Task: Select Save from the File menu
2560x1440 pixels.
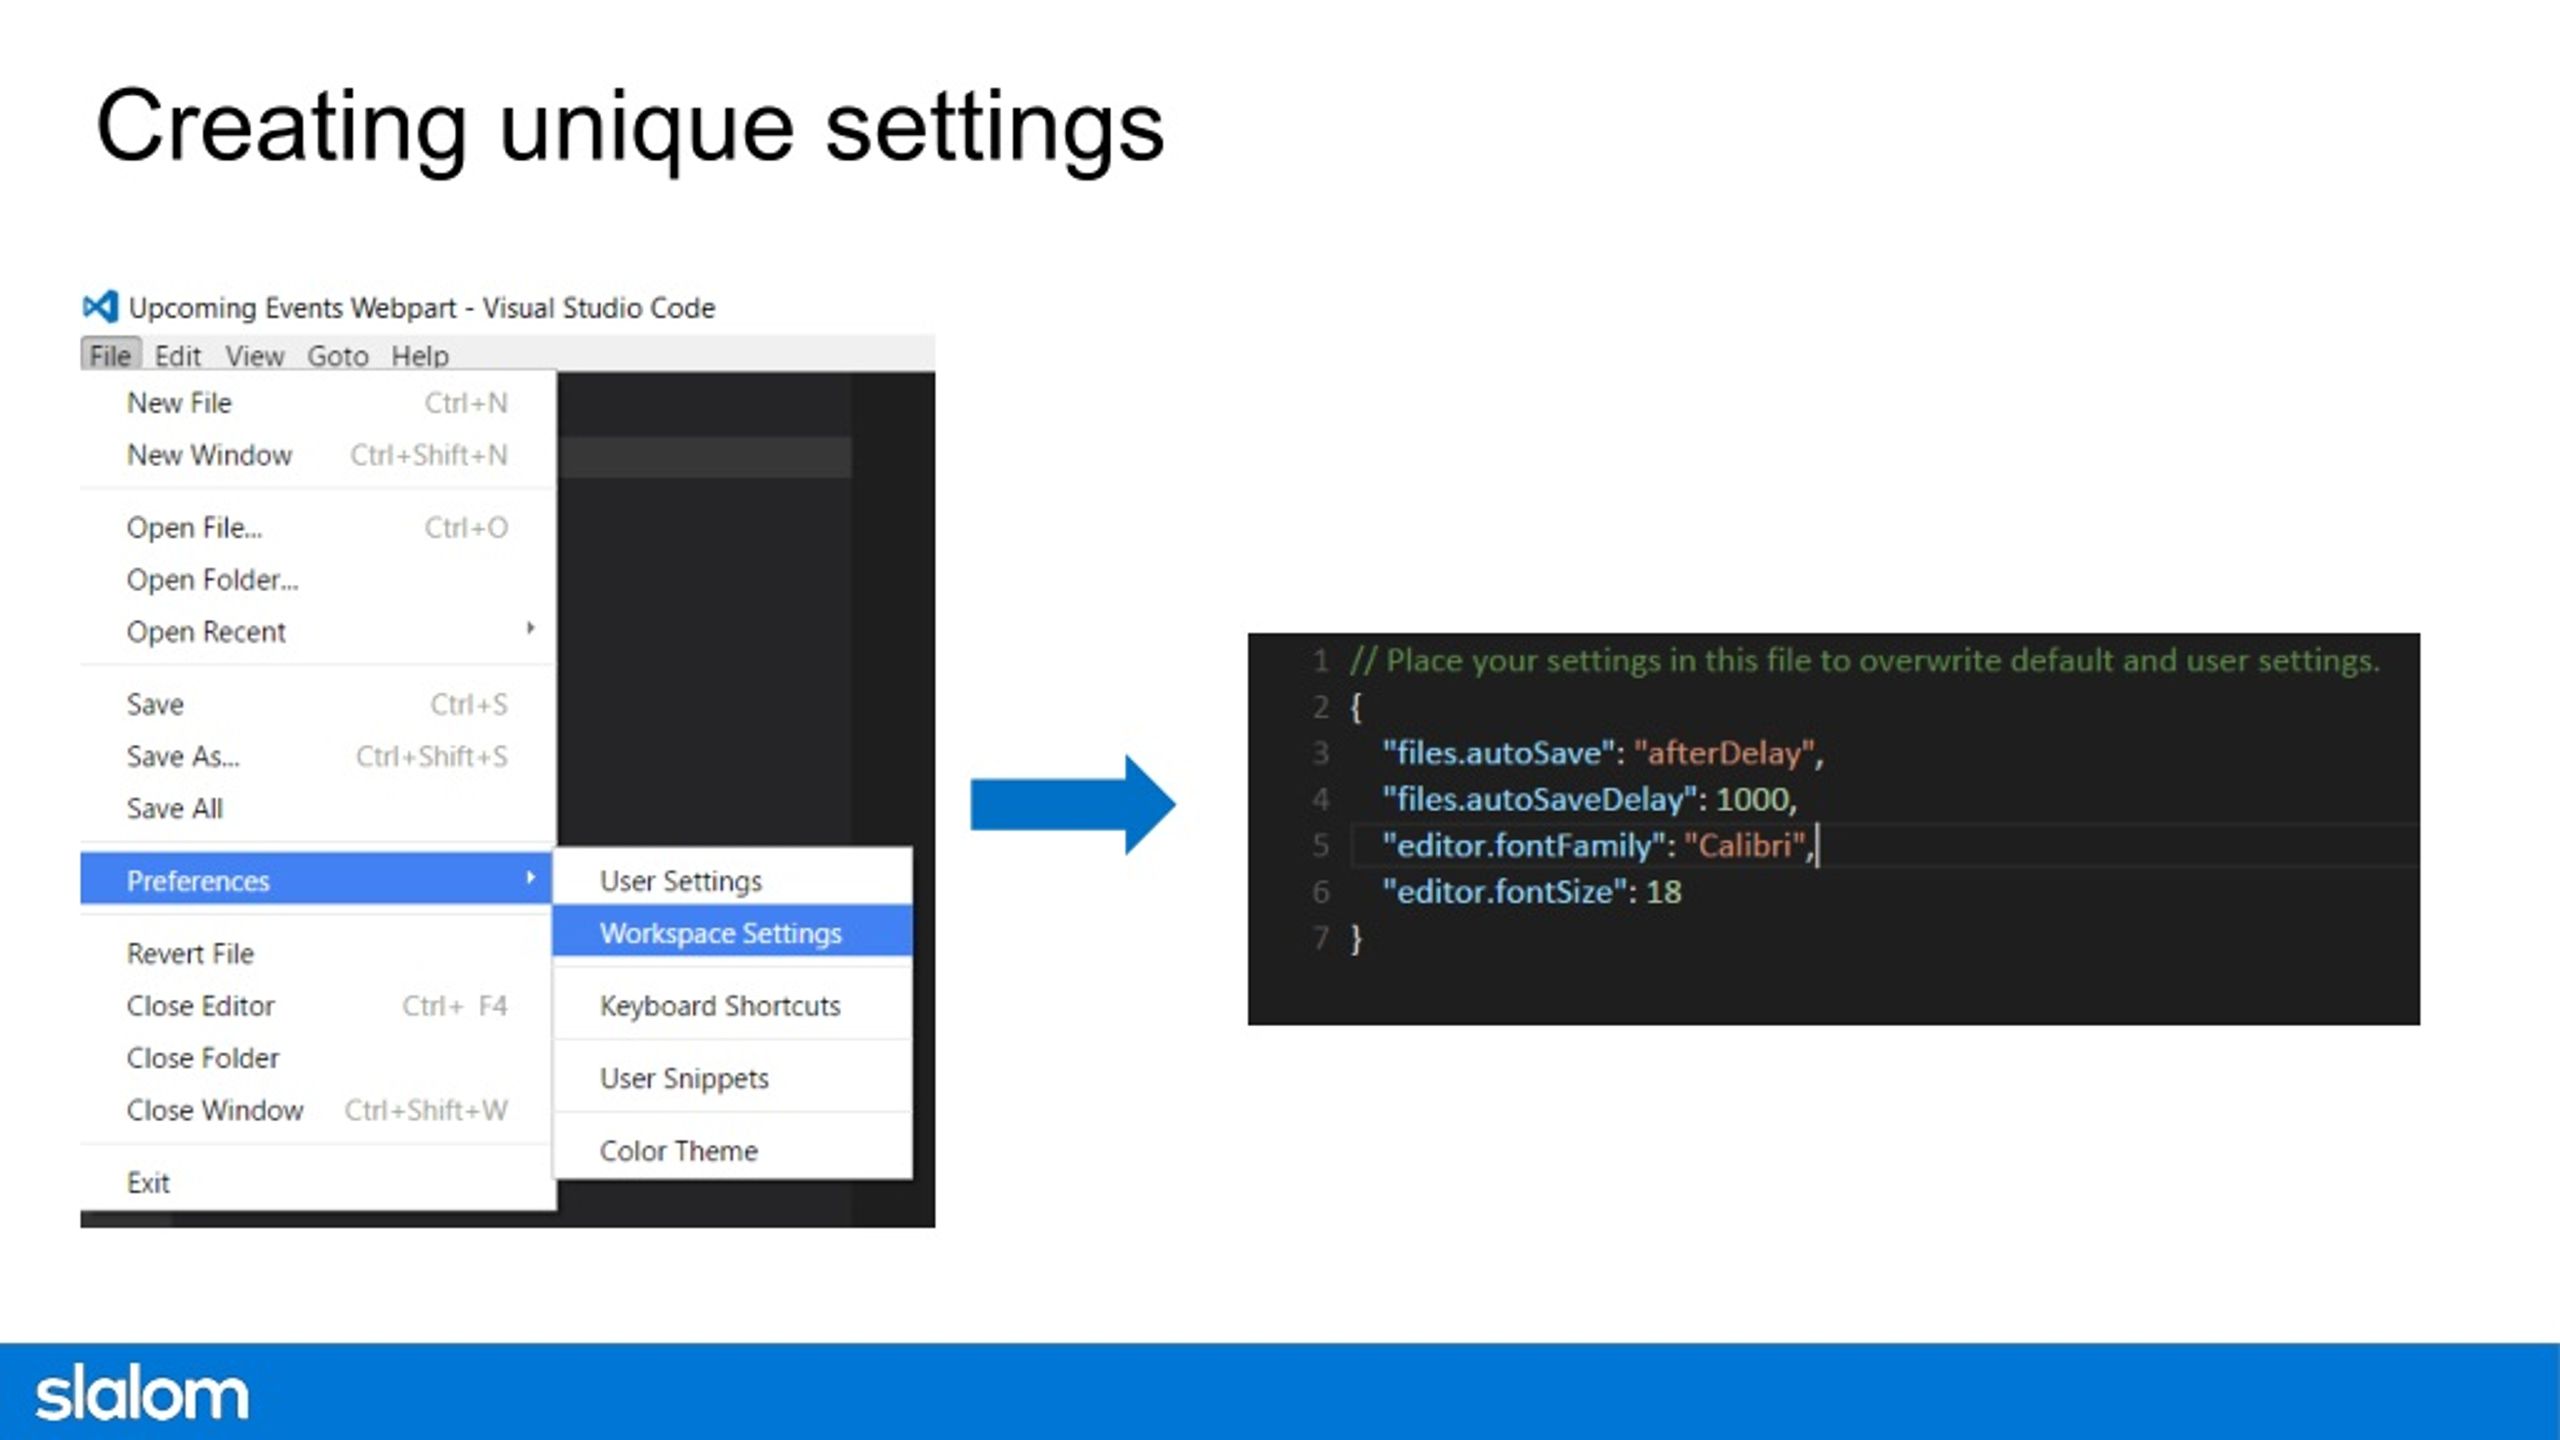Action: (x=317, y=705)
